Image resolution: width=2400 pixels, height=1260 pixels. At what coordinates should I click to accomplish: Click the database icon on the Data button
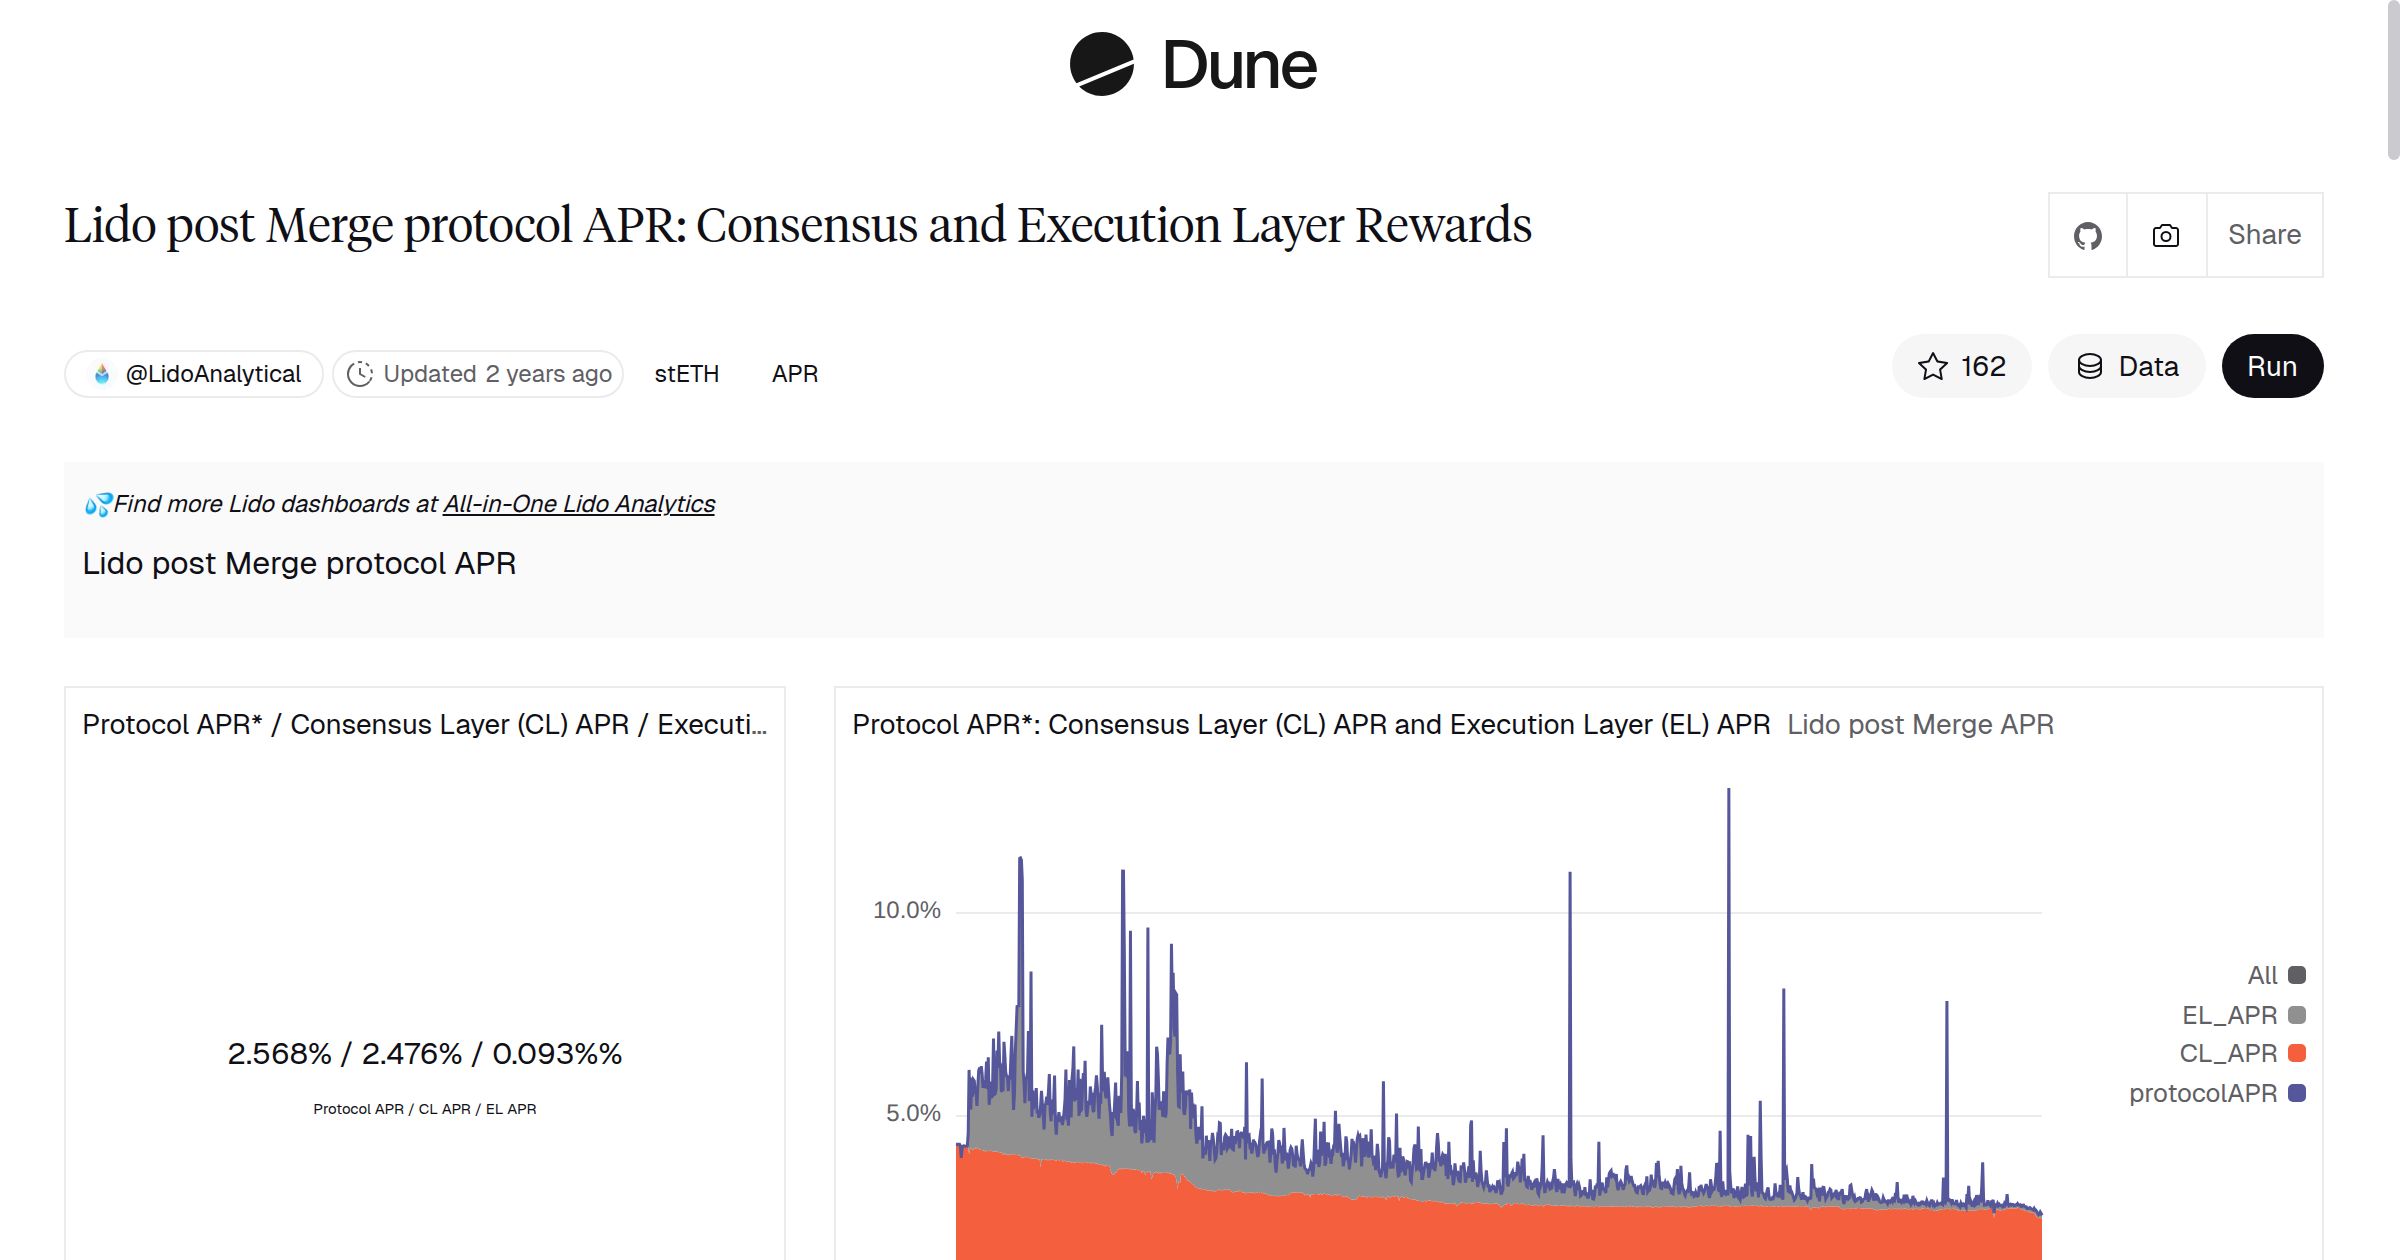point(2091,366)
